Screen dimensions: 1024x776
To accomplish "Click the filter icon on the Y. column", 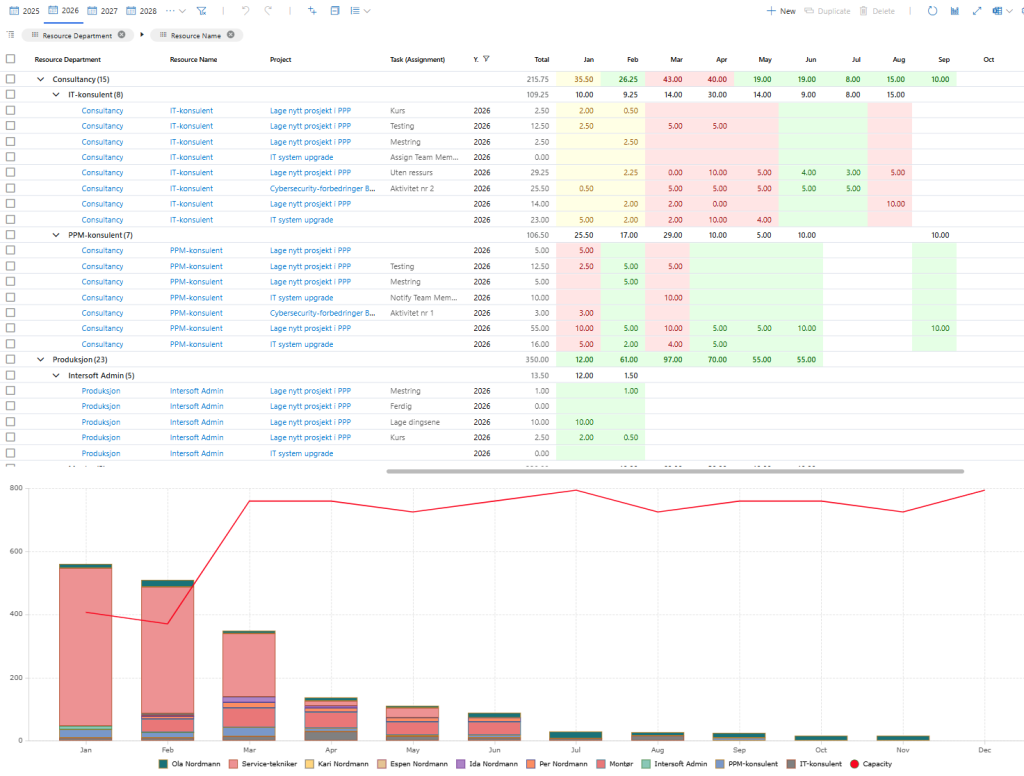I will (x=486, y=59).
